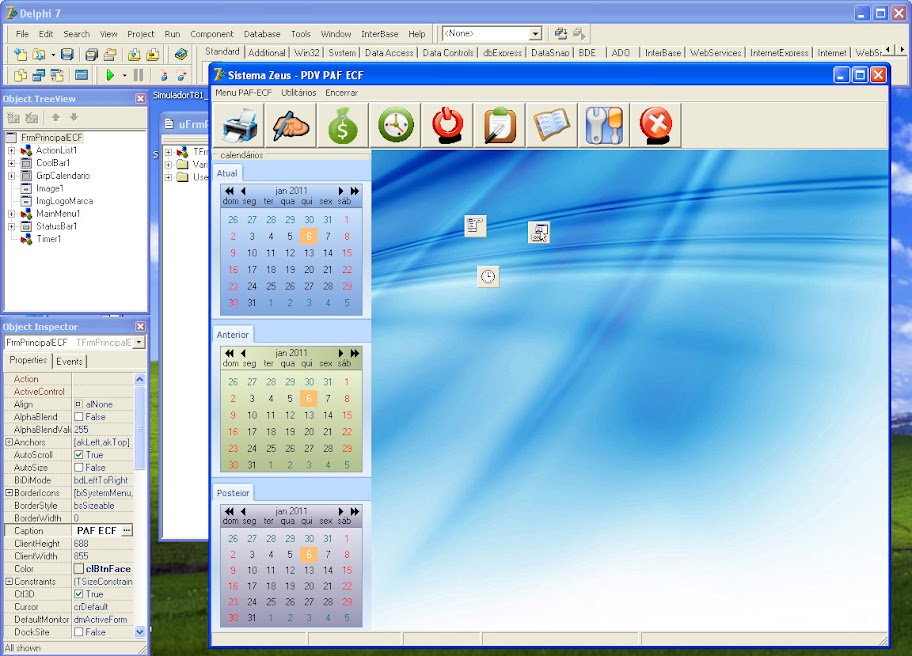912x656 pixels.
Task: Select the Additional component palette tab
Action: coord(267,52)
